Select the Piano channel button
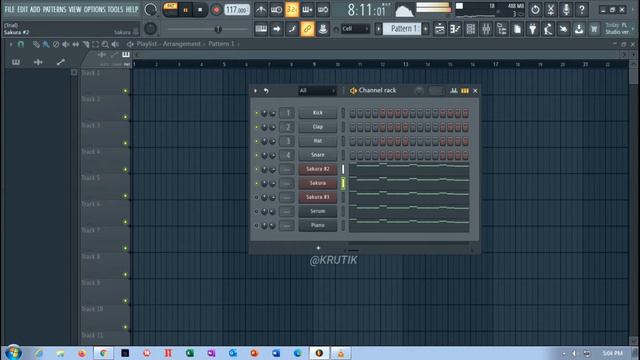 [x=318, y=225]
